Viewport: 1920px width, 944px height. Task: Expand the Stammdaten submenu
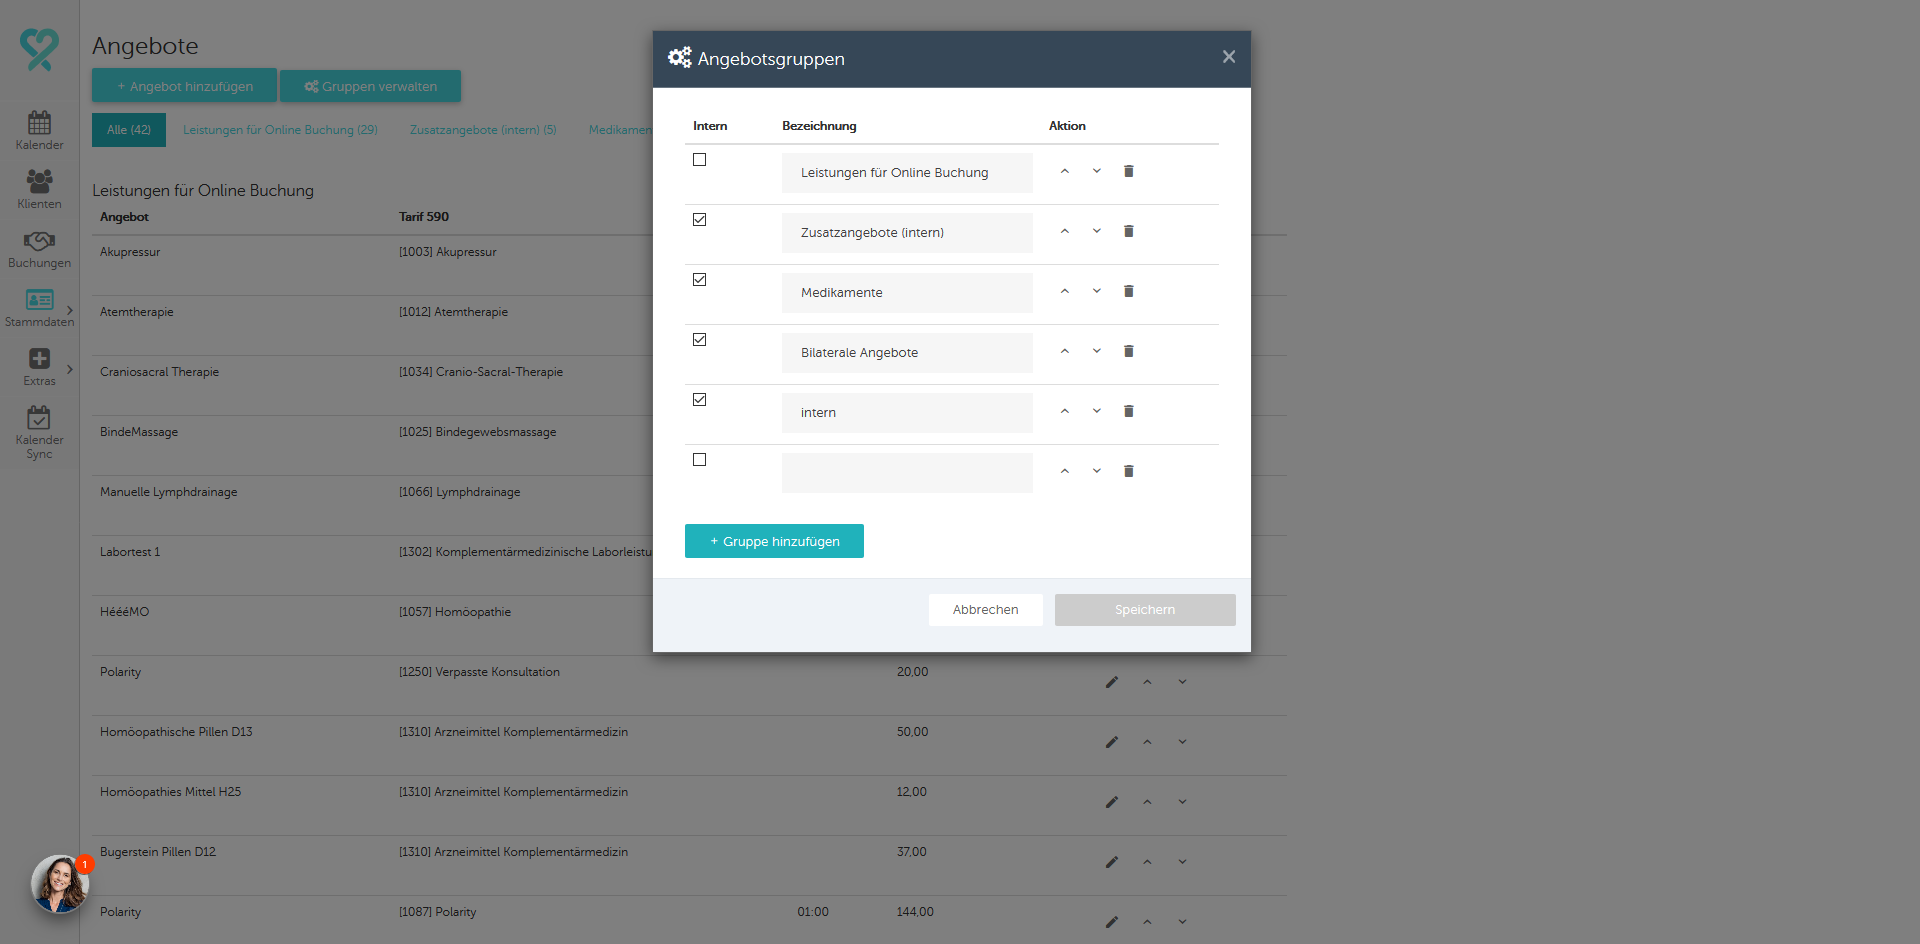(x=69, y=310)
